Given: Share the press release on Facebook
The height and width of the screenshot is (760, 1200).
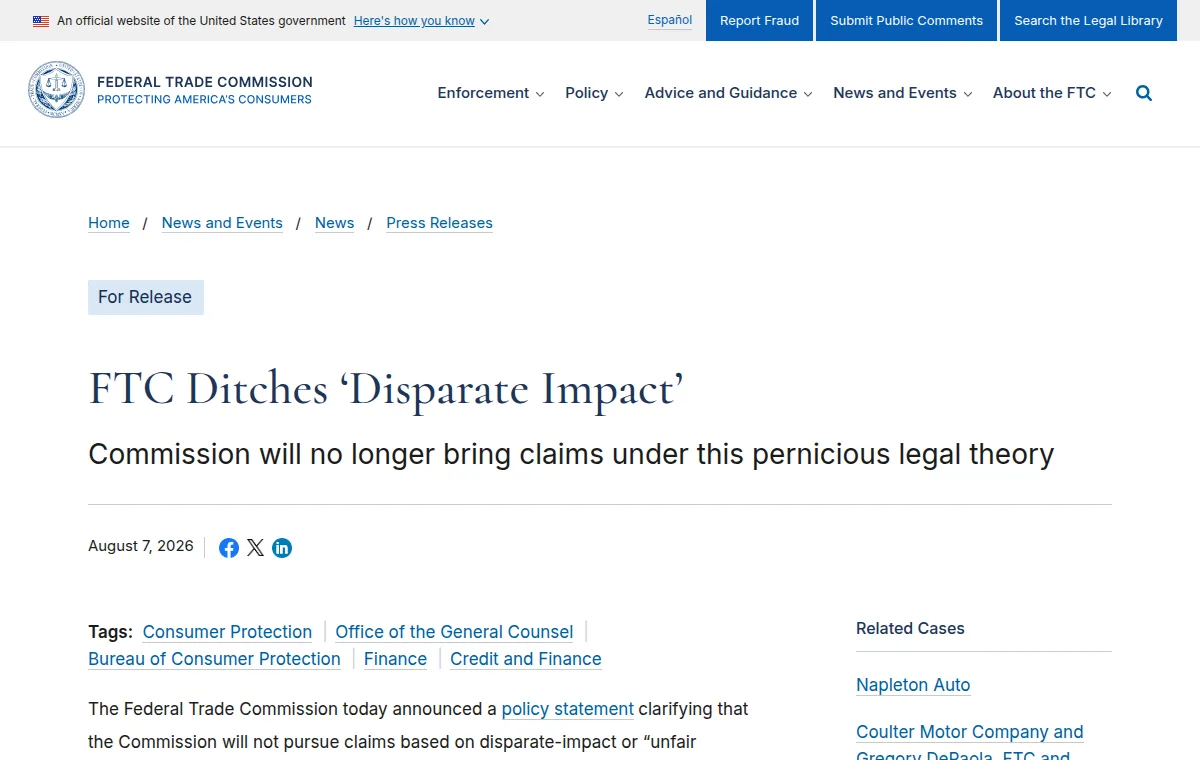Looking at the screenshot, I should click(x=229, y=548).
